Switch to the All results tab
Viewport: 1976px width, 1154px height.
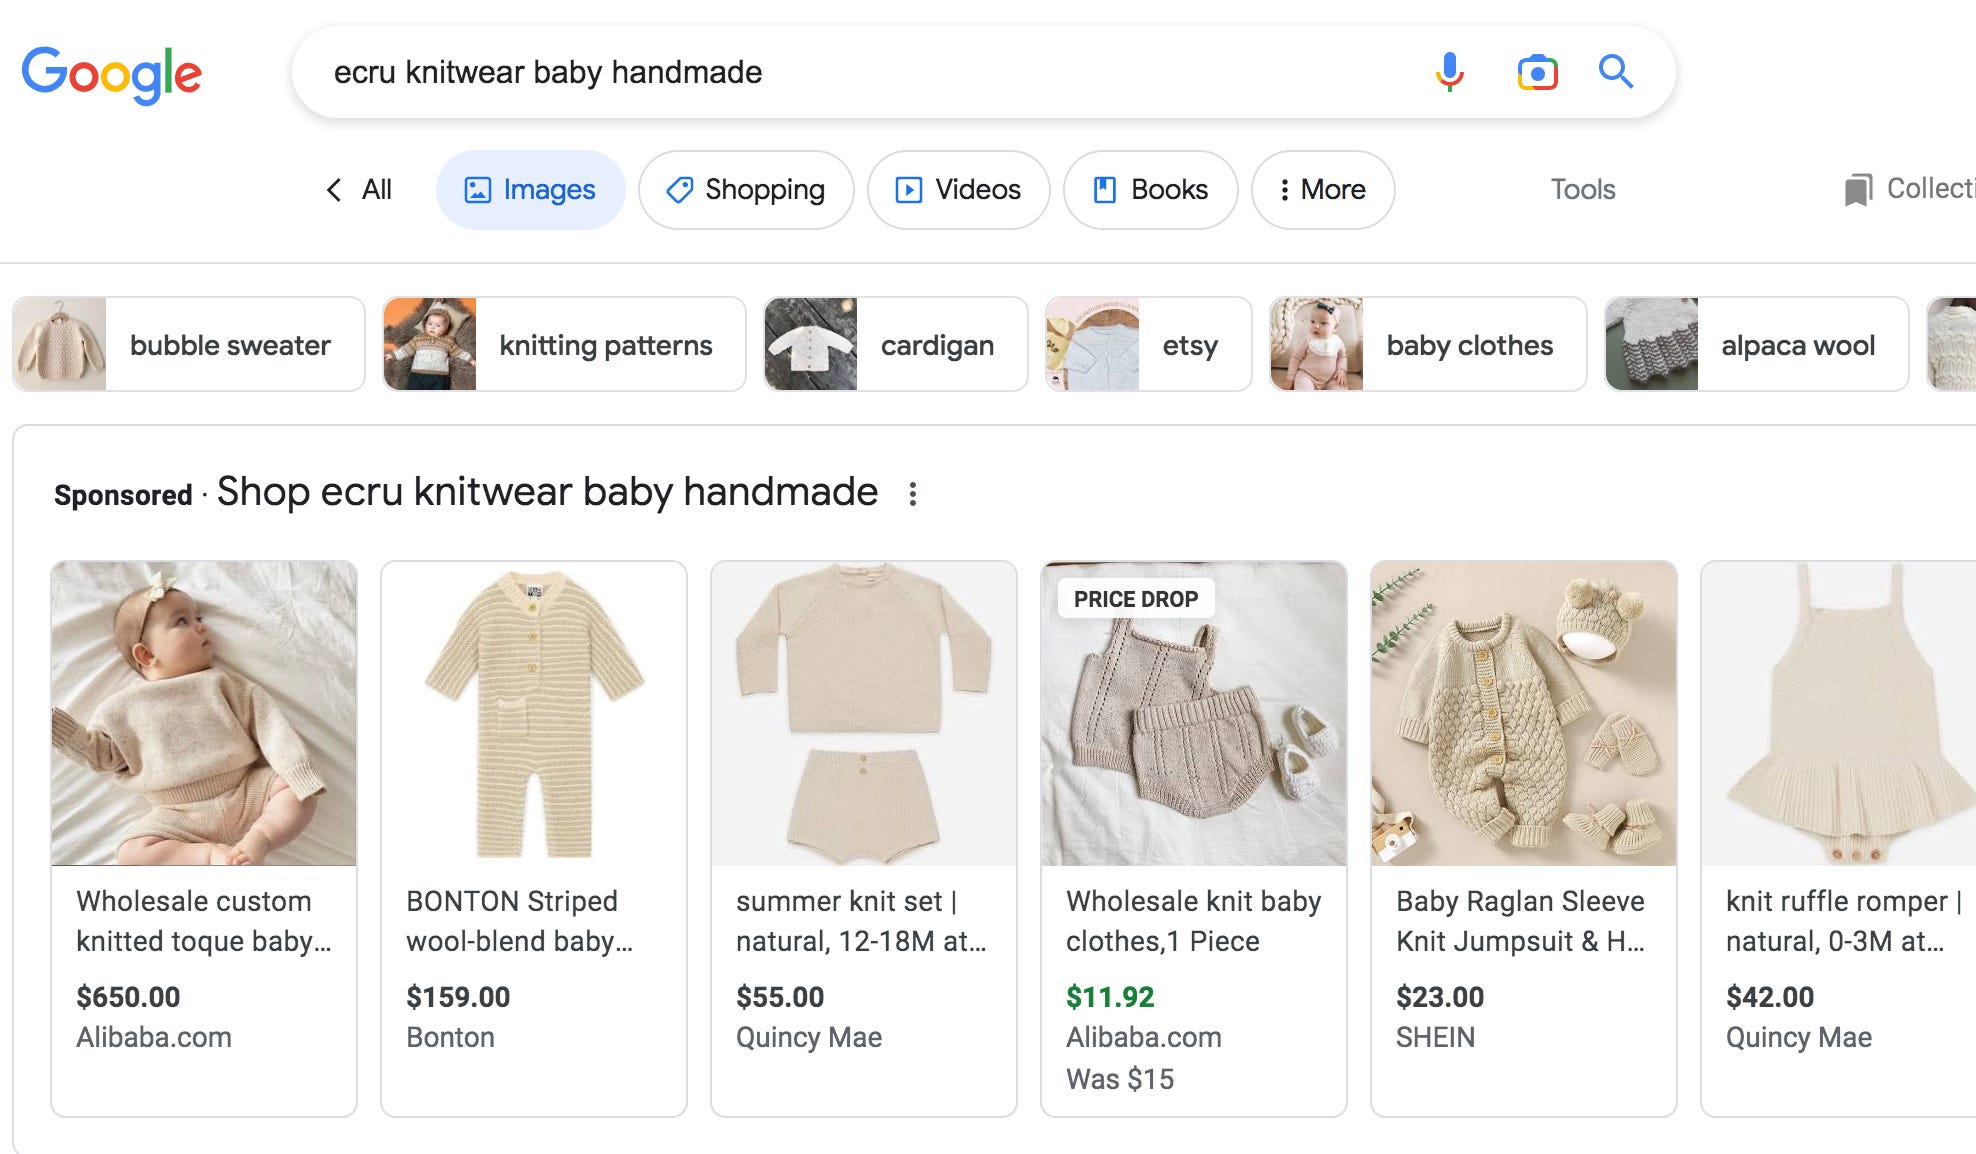pos(376,190)
